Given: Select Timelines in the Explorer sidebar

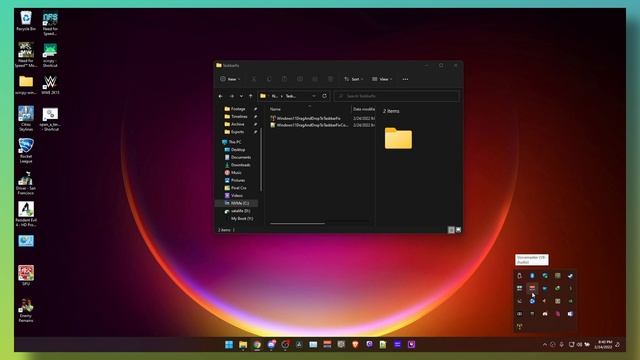Looking at the screenshot, I should click(x=239, y=117).
